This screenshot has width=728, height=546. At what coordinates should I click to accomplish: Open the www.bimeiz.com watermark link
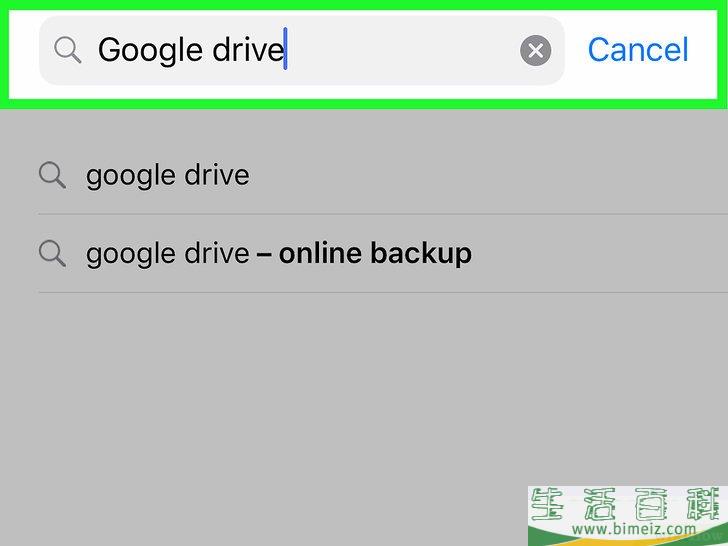pyautogui.click(x=634, y=528)
